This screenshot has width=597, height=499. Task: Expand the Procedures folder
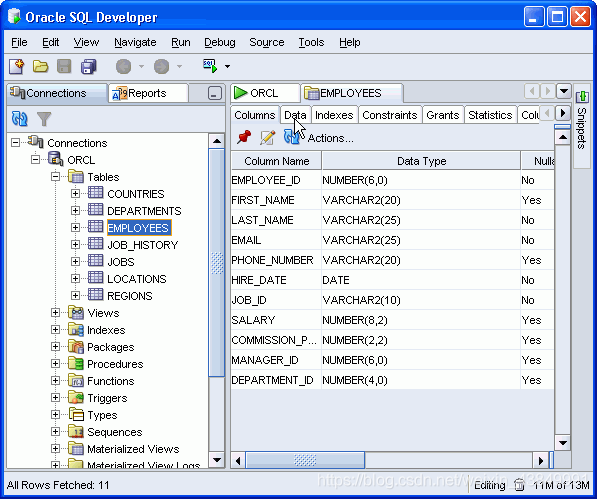56,363
